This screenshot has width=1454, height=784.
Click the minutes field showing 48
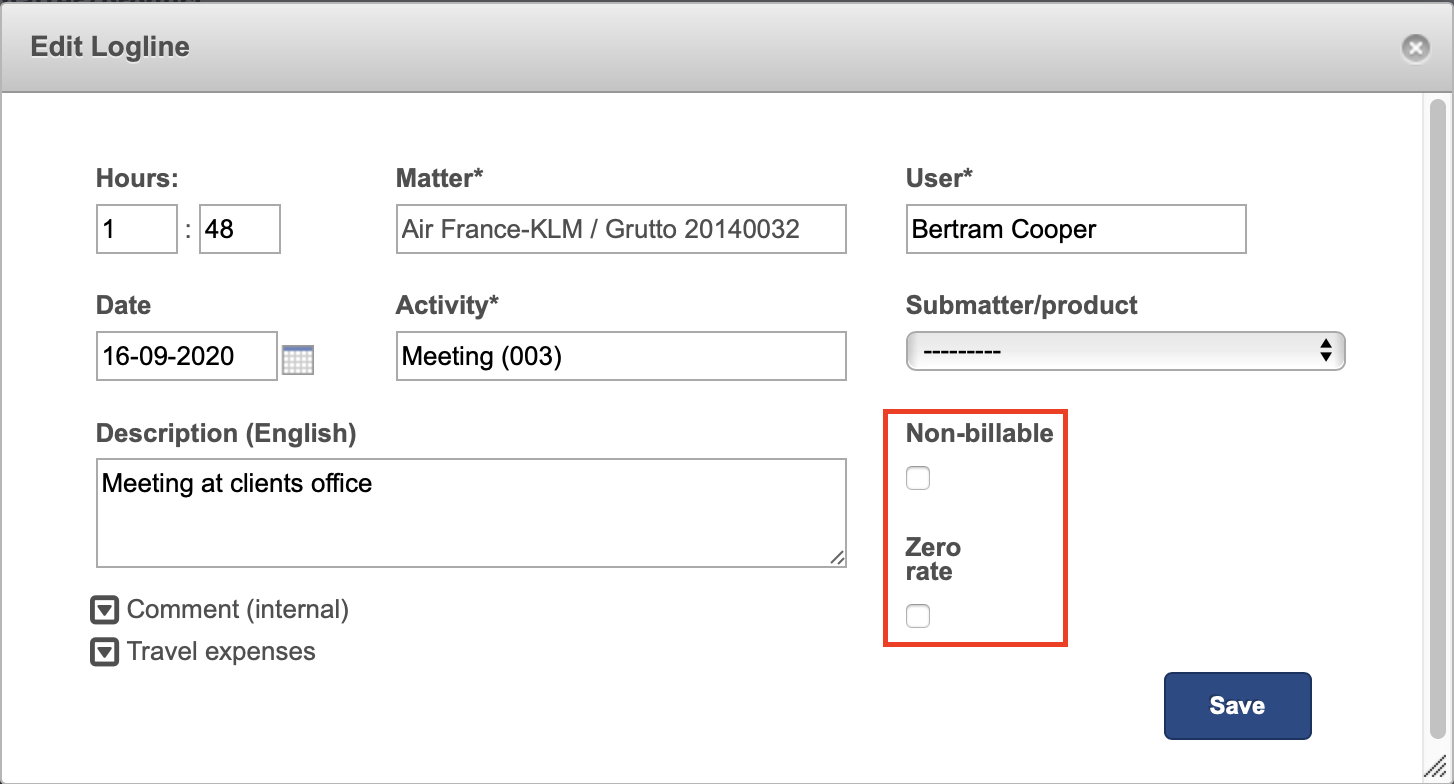[x=240, y=229]
